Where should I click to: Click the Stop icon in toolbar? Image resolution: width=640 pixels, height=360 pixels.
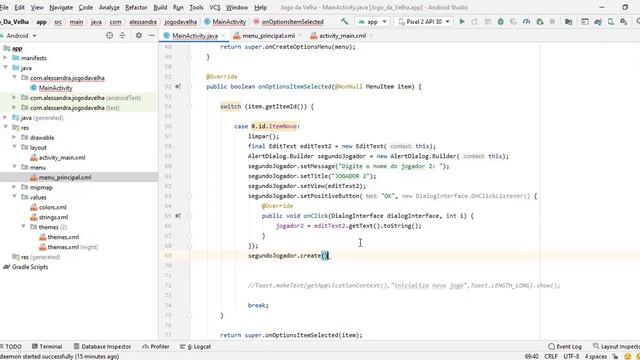click(x=552, y=22)
